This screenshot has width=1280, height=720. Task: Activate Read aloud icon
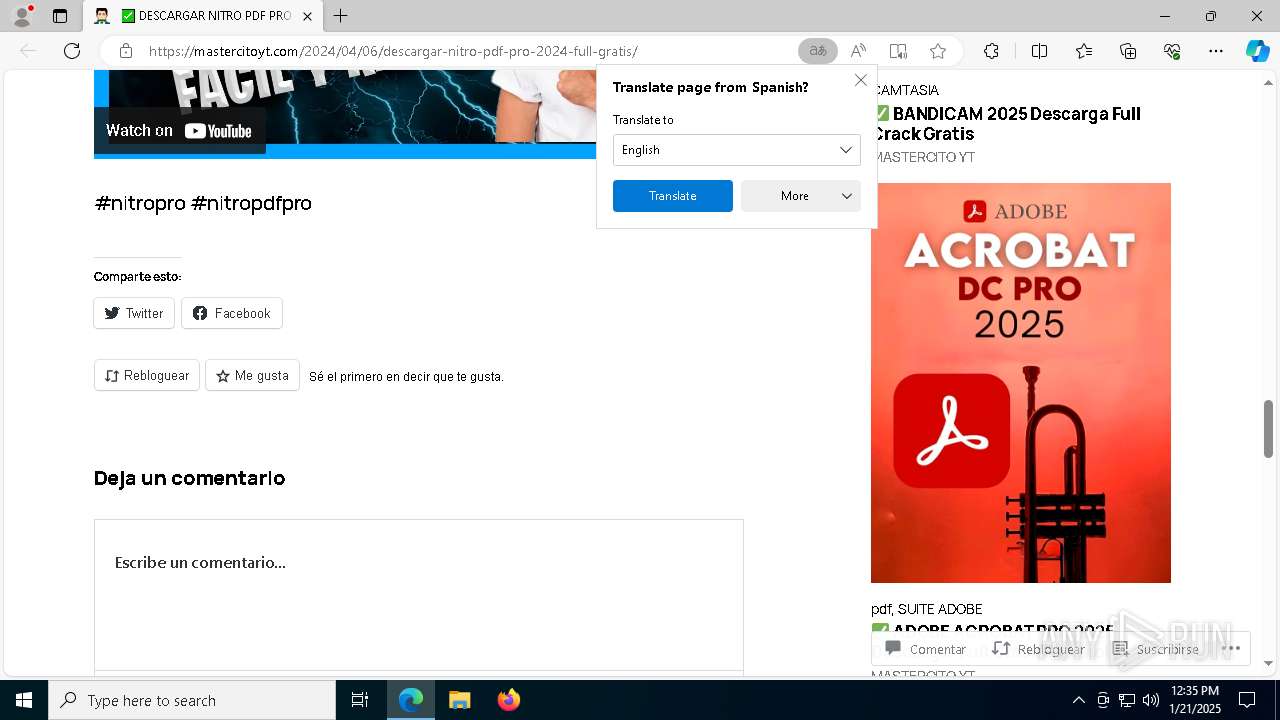click(858, 51)
